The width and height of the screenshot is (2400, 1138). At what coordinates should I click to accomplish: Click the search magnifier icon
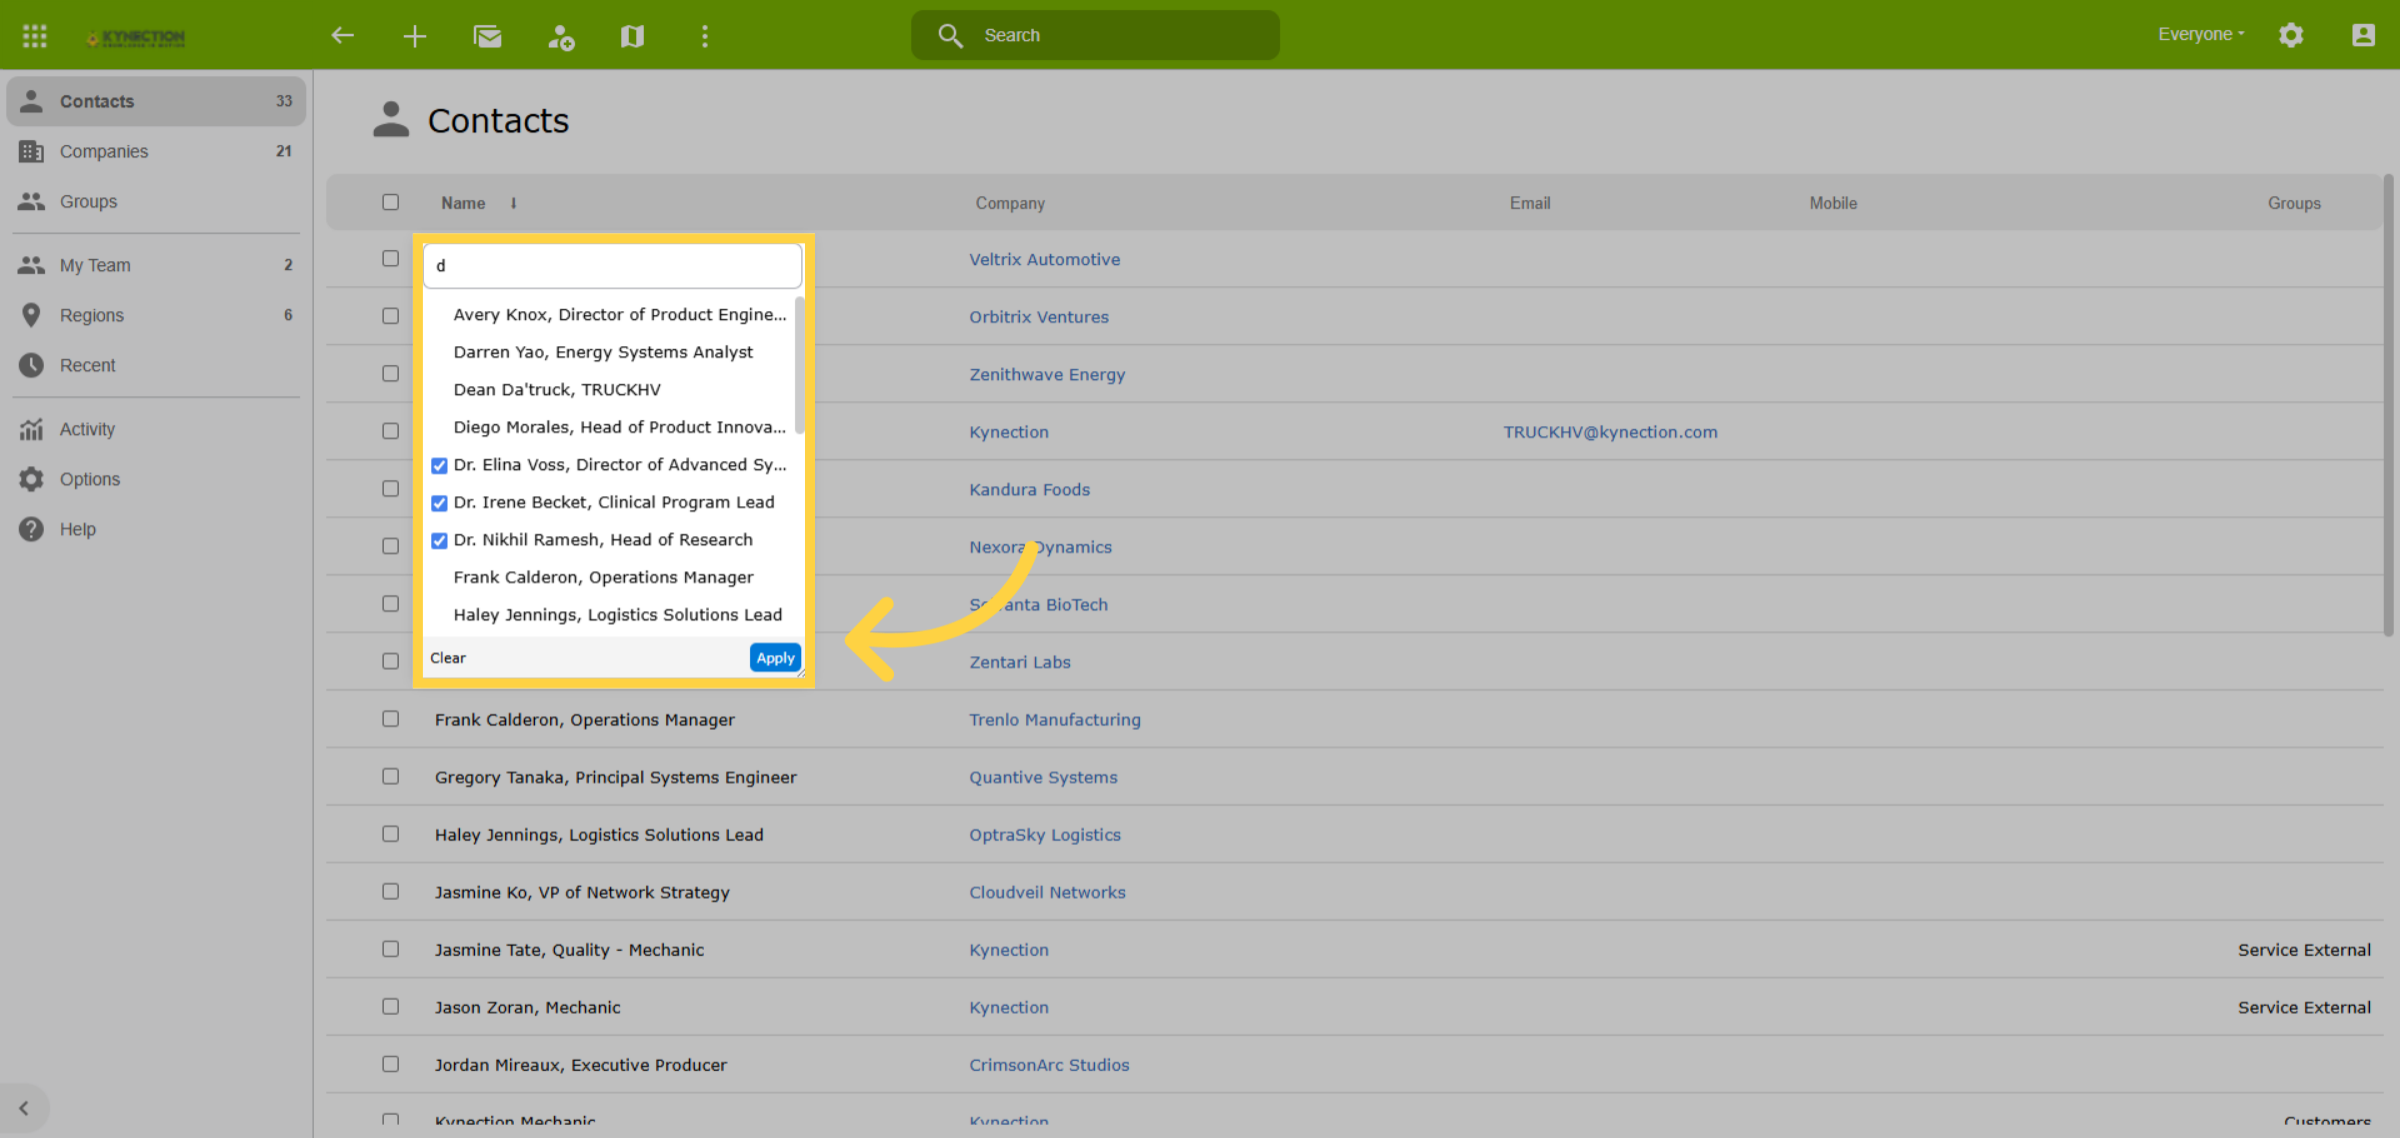(950, 36)
